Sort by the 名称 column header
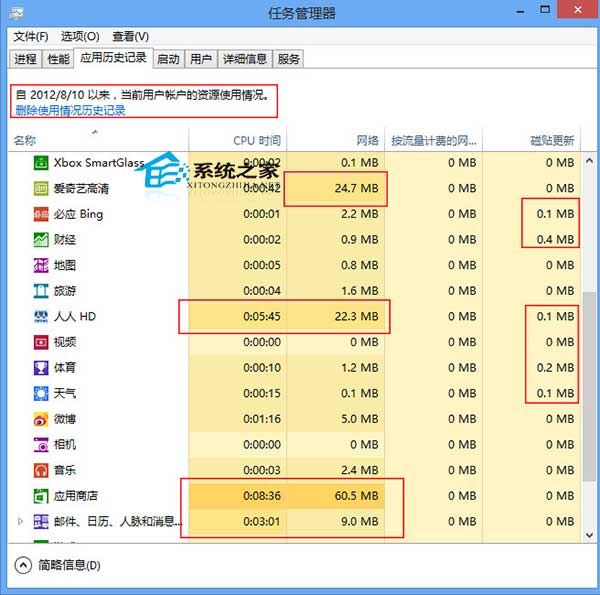The height and width of the screenshot is (595, 600). coord(98,140)
